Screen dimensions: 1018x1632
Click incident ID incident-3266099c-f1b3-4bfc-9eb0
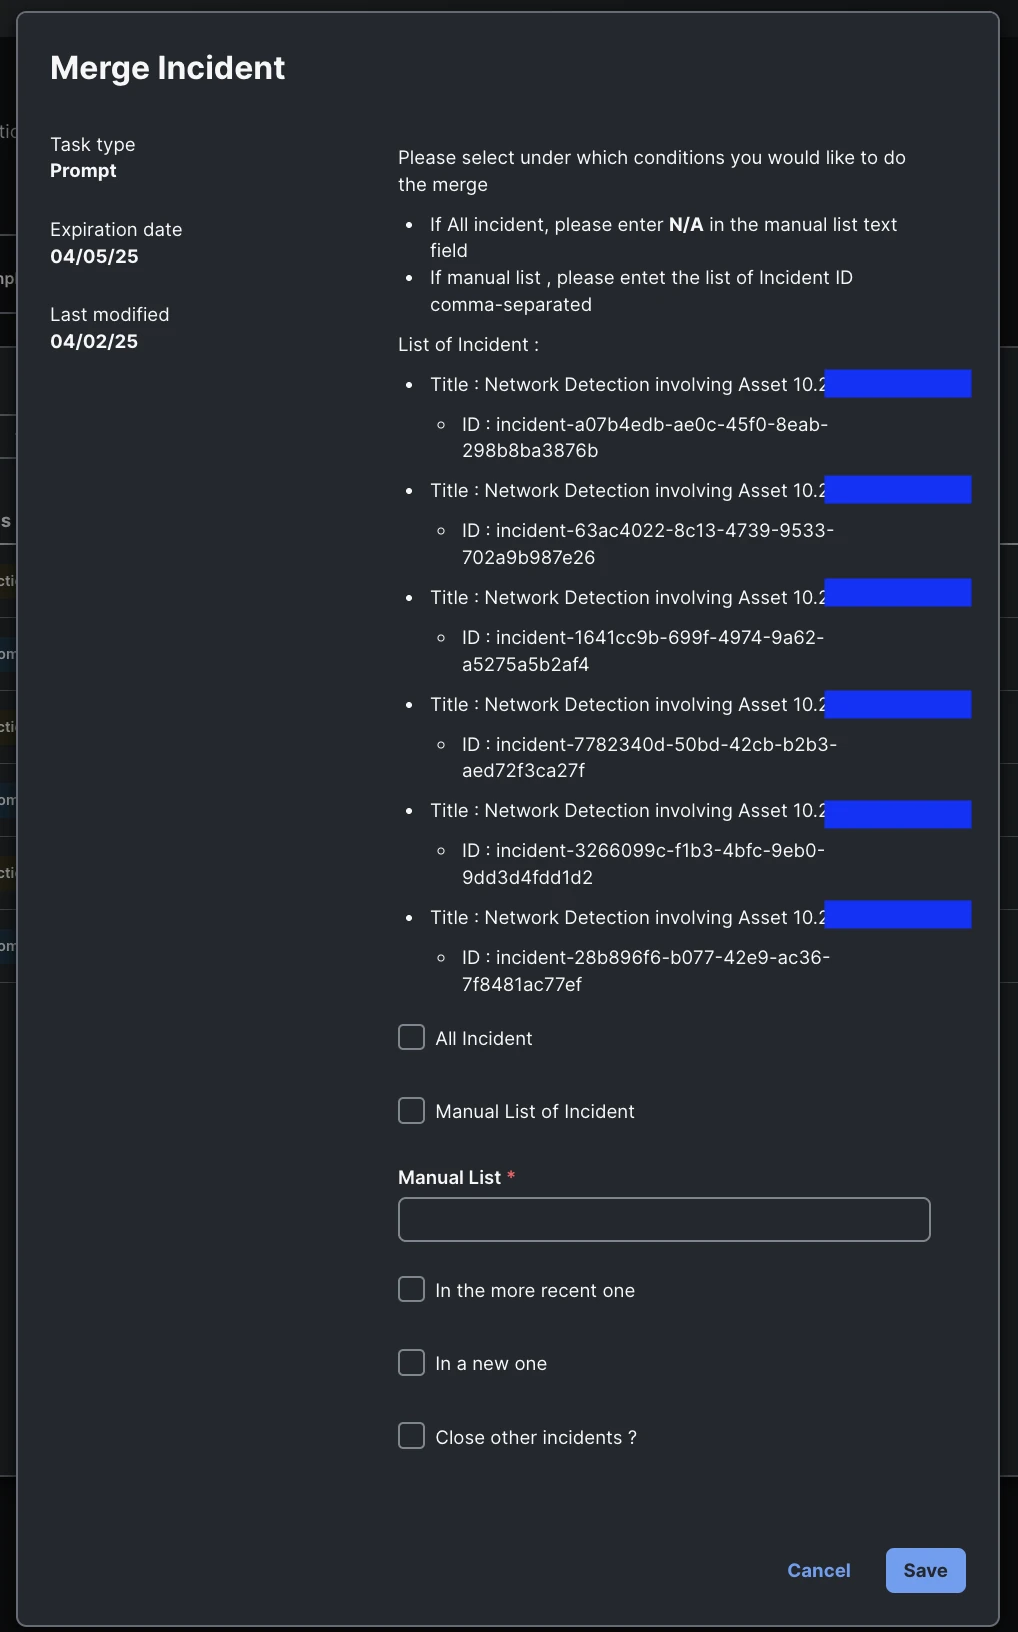[x=644, y=863]
